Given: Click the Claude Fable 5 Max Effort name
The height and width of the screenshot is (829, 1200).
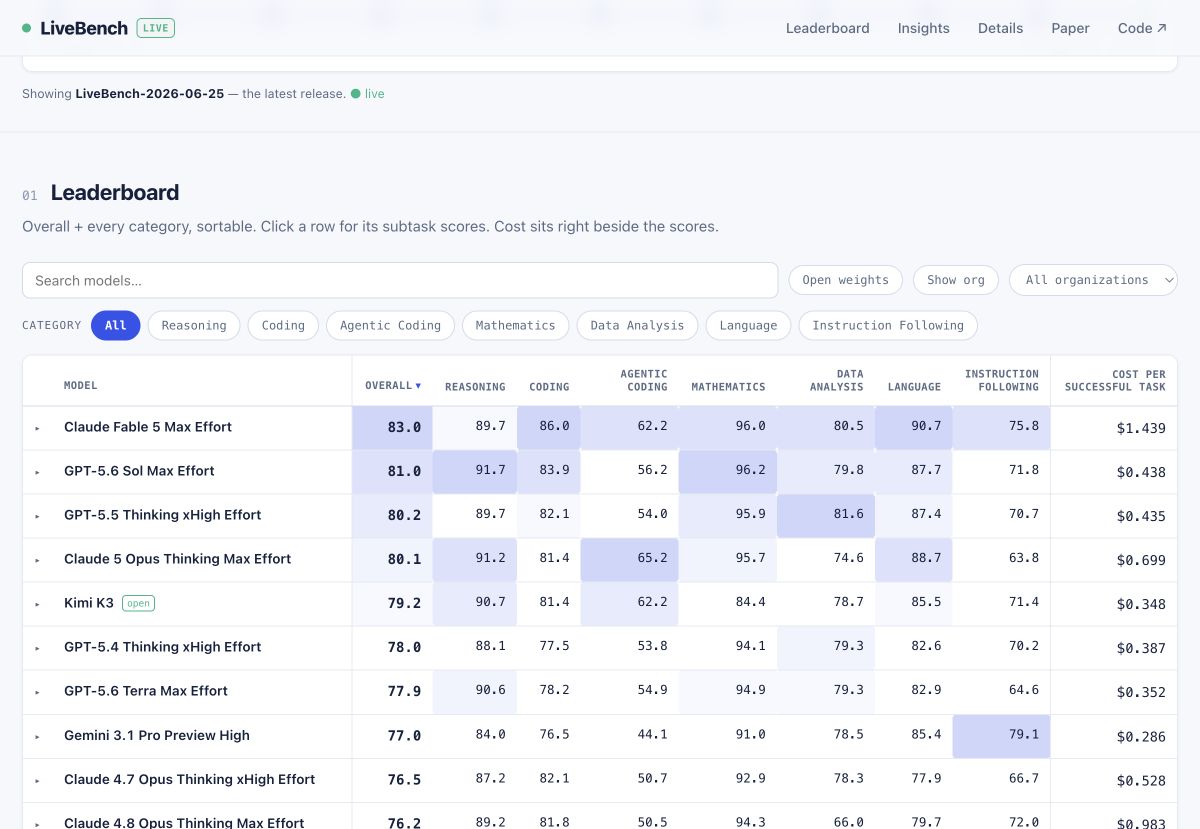Looking at the screenshot, I should [148, 427].
